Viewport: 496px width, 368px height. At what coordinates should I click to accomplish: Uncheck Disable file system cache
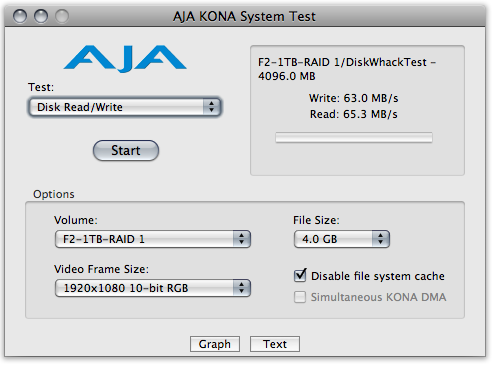tap(300, 275)
